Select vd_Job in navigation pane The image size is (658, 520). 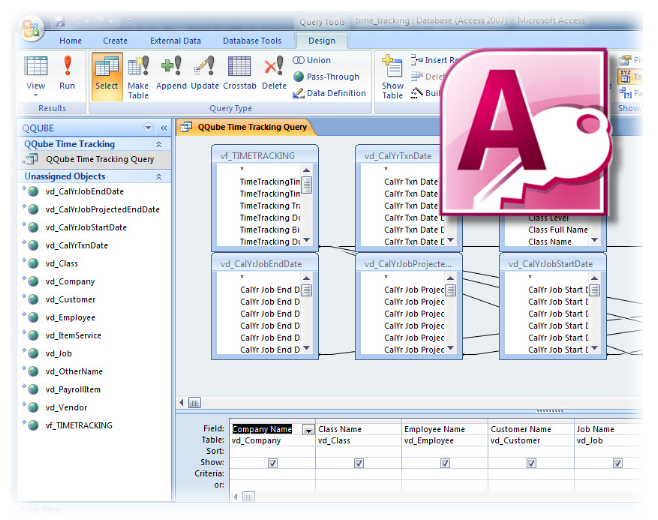coord(59,354)
